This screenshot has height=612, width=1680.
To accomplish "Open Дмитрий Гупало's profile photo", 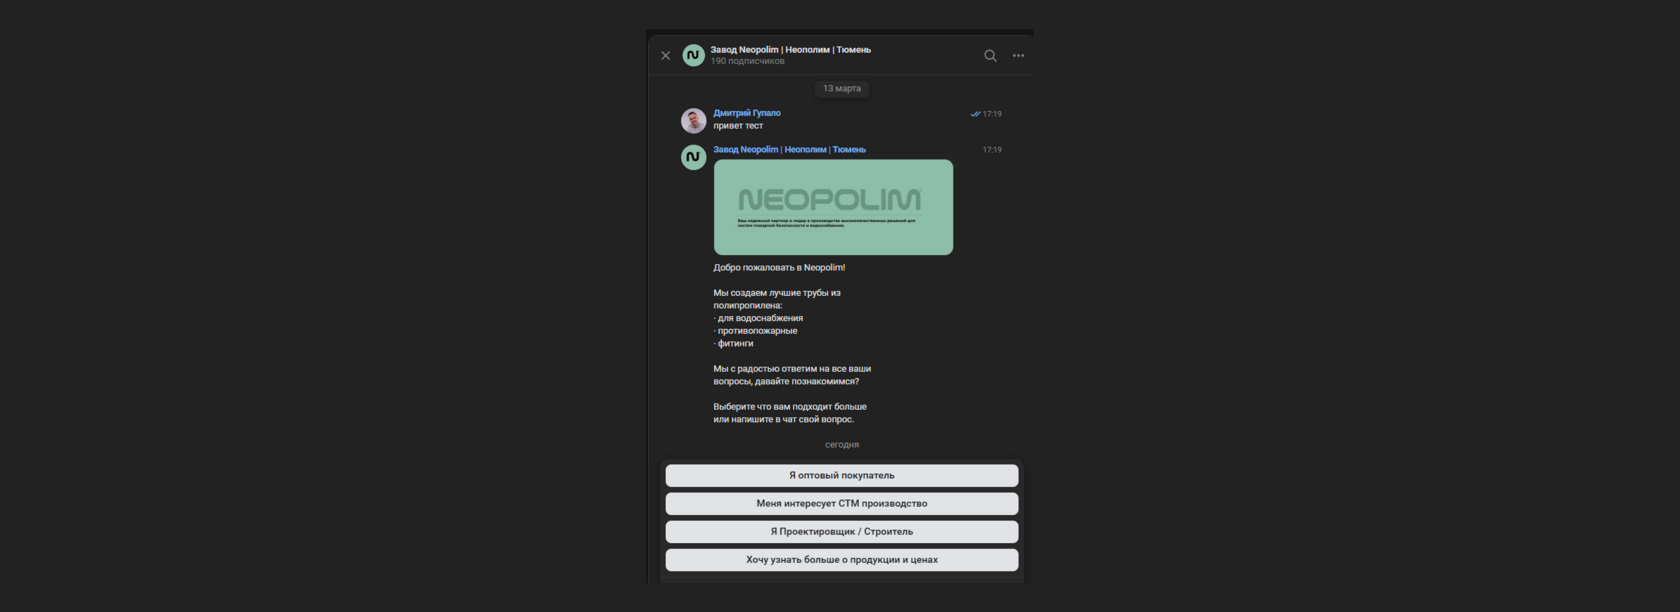I will [x=693, y=121].
